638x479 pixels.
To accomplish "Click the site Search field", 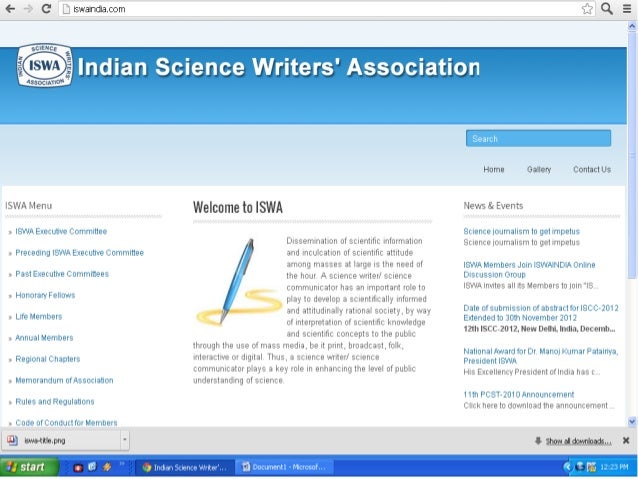I will coord(538,138).
